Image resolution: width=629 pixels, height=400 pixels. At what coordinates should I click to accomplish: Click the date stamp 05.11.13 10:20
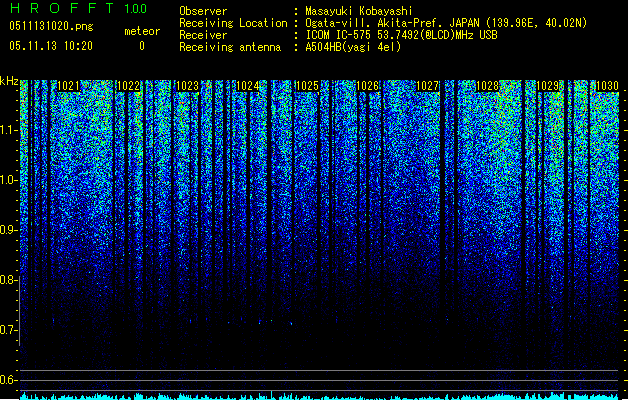tap(51, 46)
